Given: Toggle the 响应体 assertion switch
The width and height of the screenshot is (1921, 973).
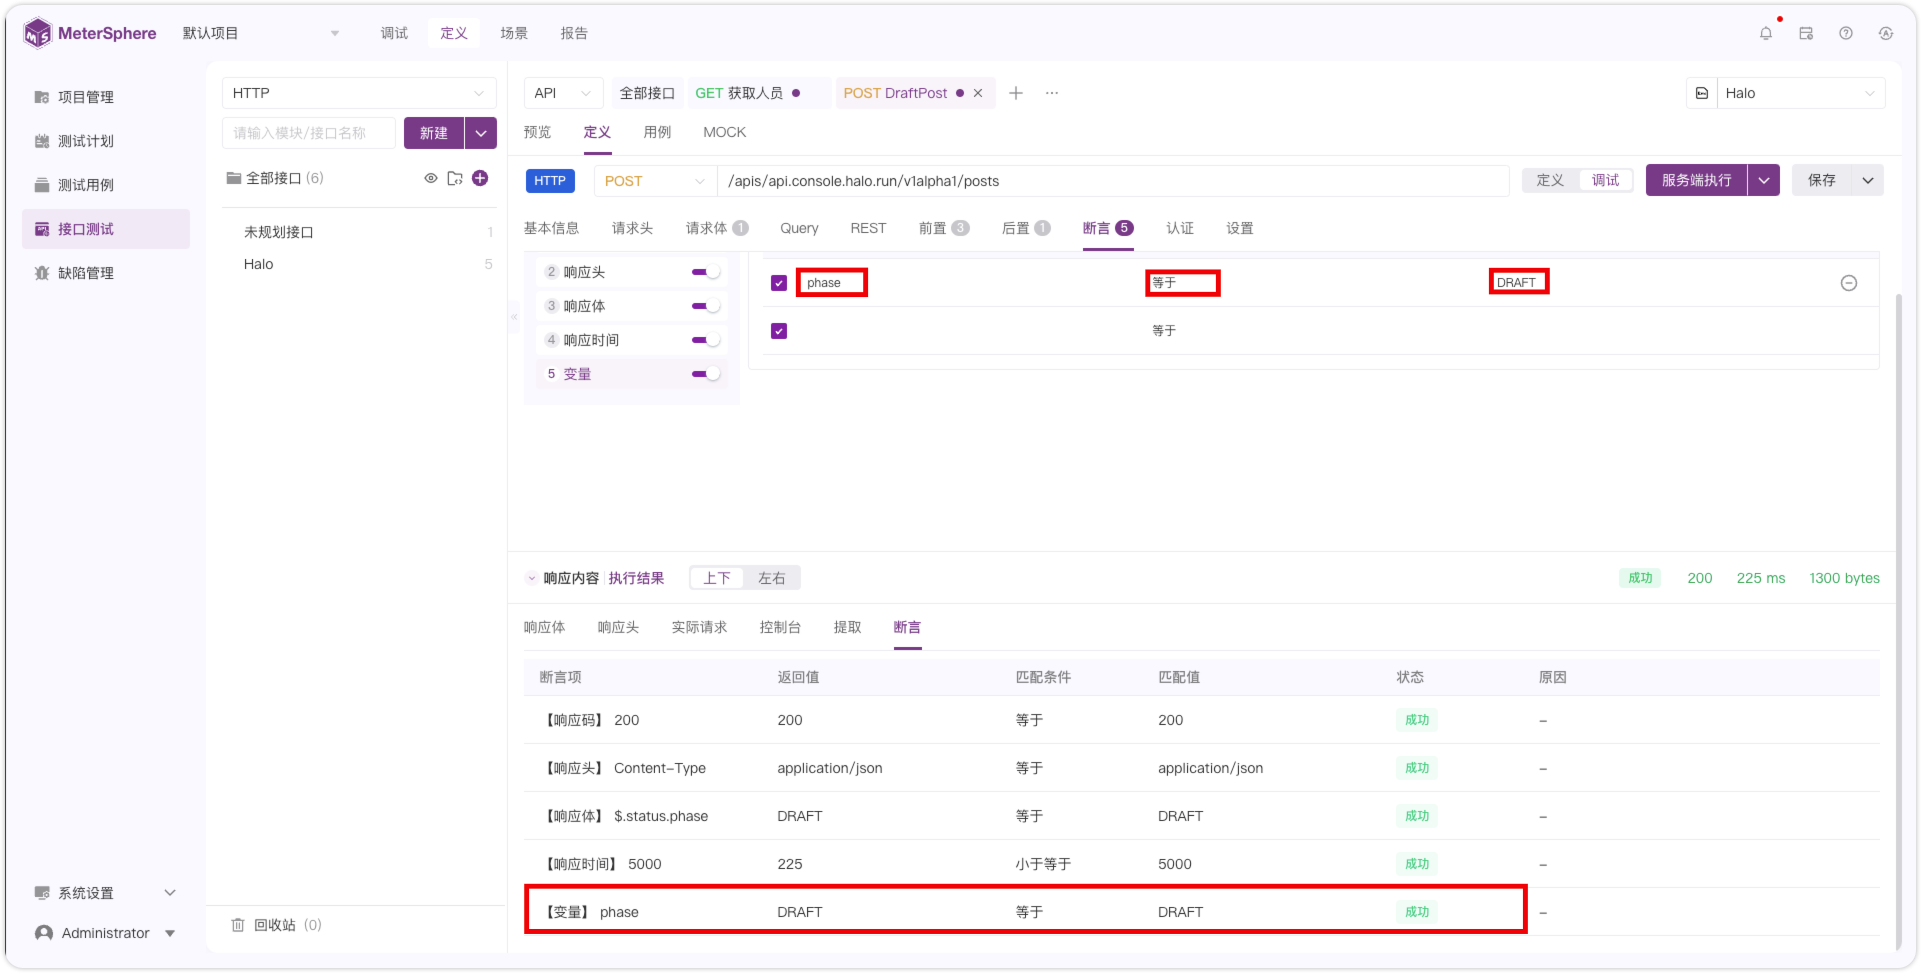Looking at the screenshot, I should coord(706,306).
